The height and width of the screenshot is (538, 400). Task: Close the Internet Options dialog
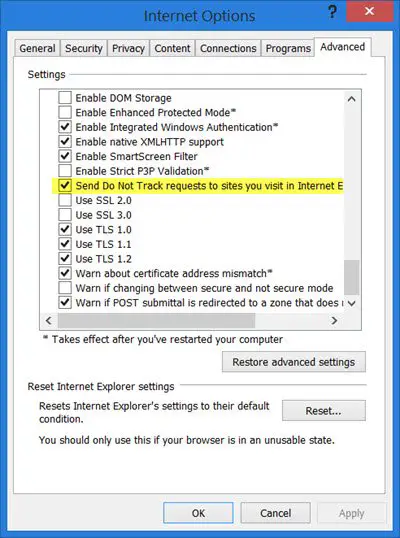coord(369,11)
